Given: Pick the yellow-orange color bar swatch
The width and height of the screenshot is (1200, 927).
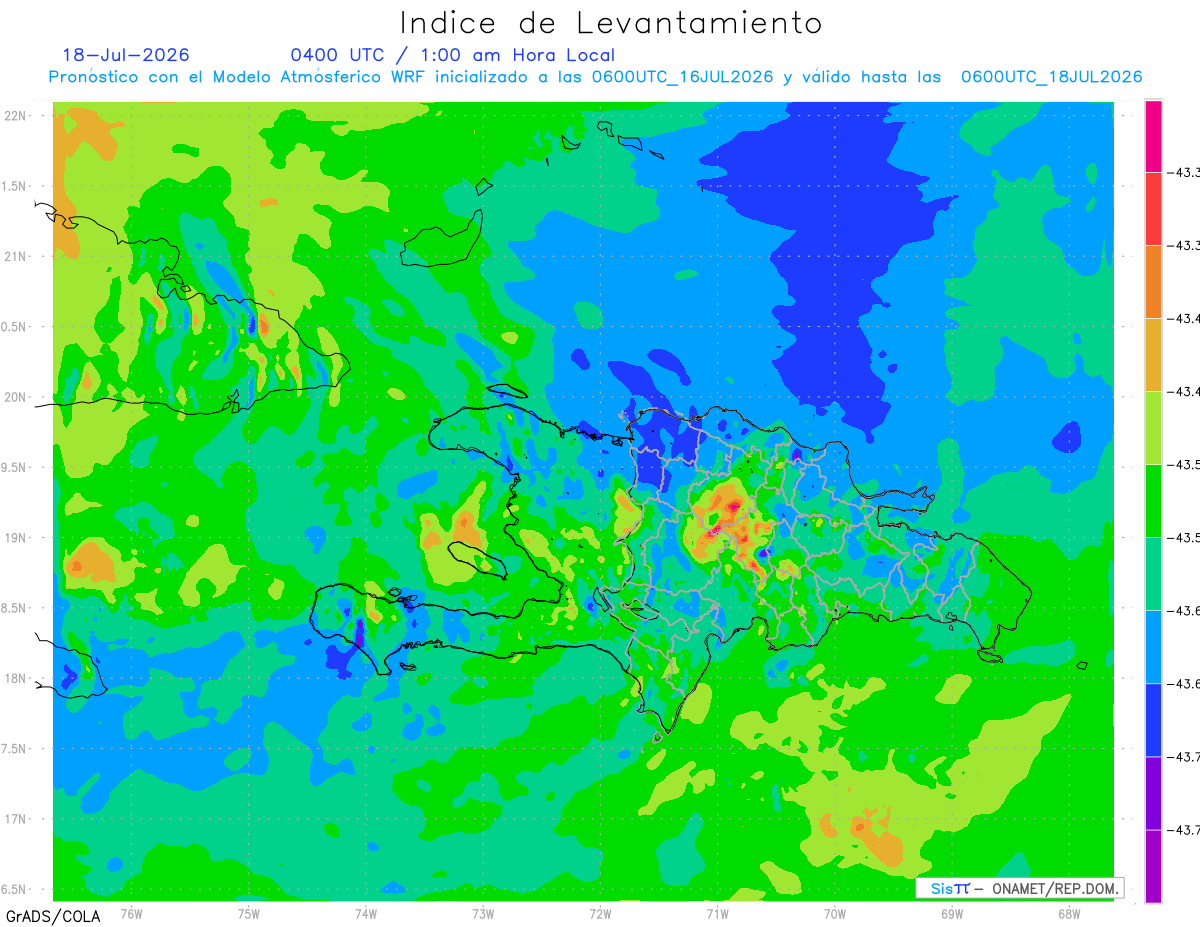Looking at the screenshot, I should [1153, 355].
